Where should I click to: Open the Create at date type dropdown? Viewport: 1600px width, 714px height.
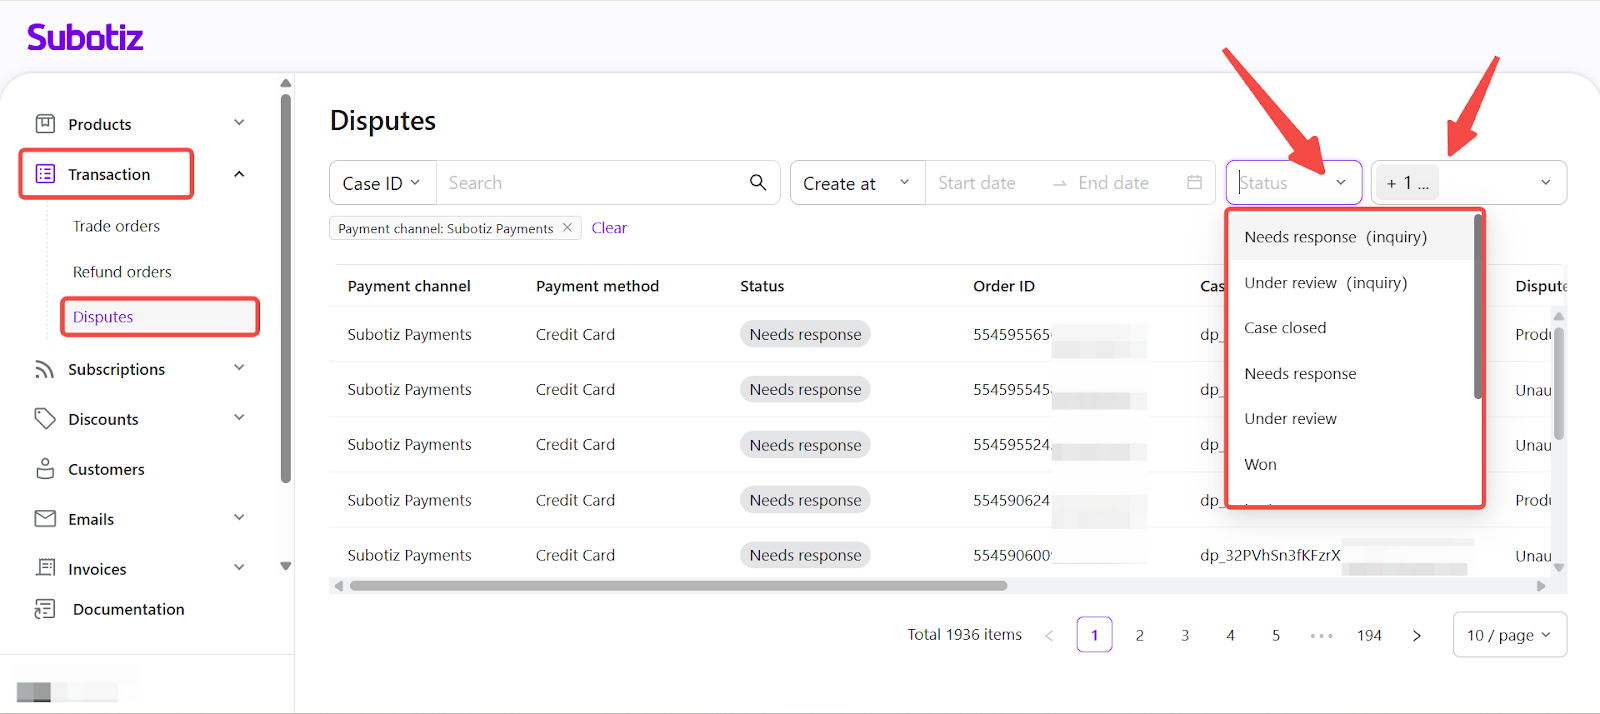click(x=856, y=183)
